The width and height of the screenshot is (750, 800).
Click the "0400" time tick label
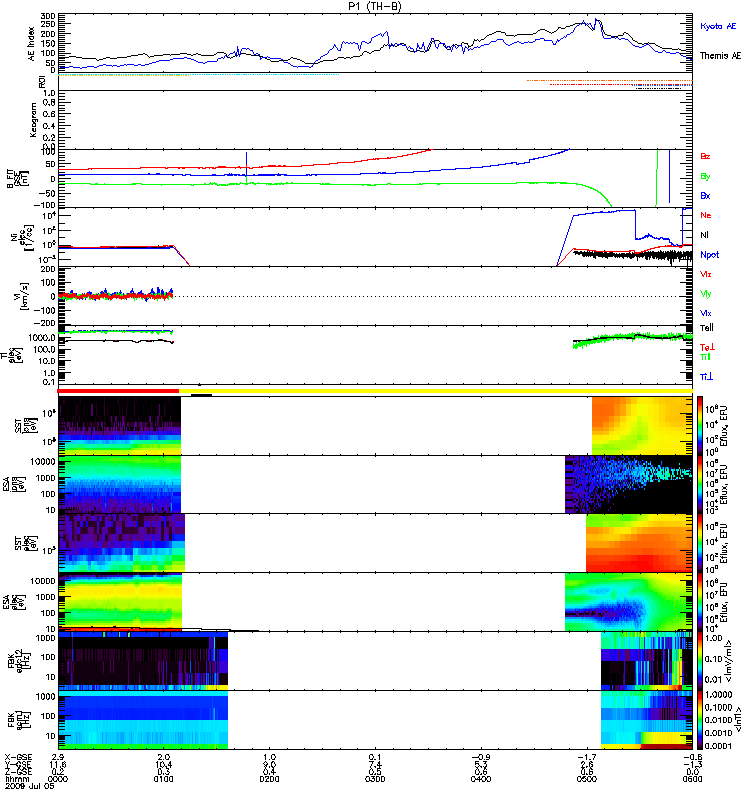click(481, 779)
